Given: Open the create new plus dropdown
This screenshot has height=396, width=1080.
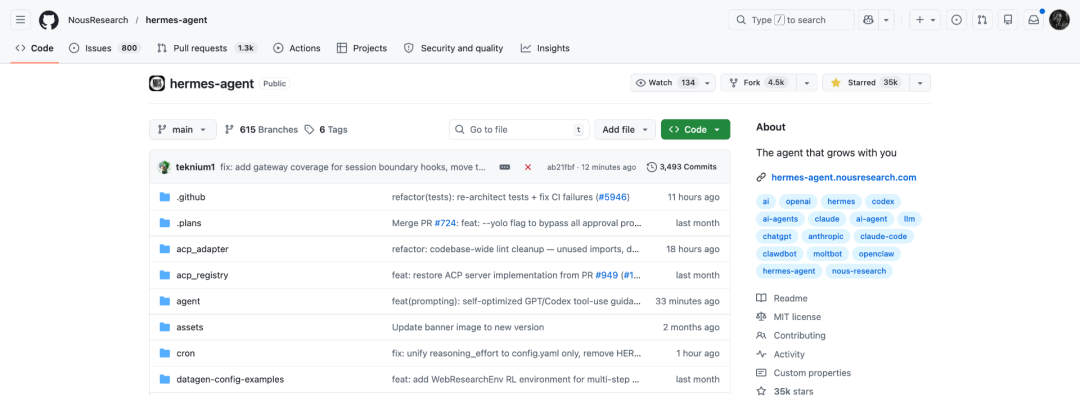Looking at the screenshot, I should [925, 20].
